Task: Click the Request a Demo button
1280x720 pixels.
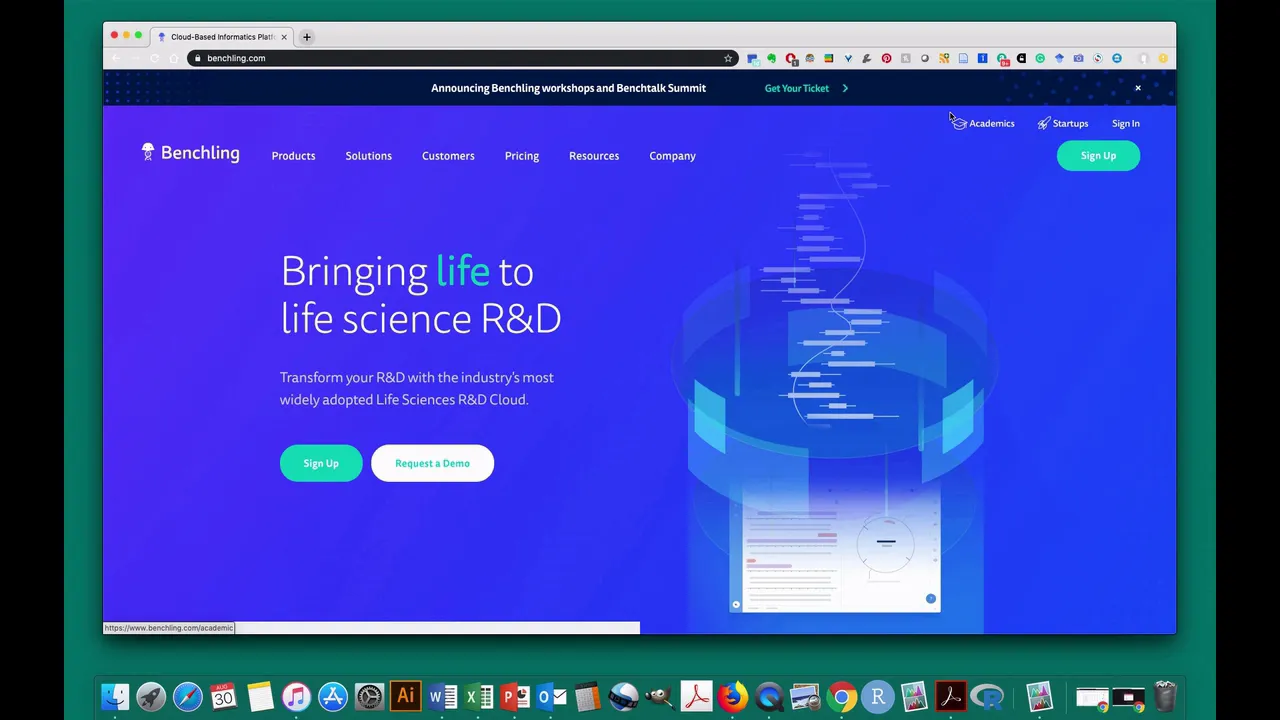Action: [432, 463]
